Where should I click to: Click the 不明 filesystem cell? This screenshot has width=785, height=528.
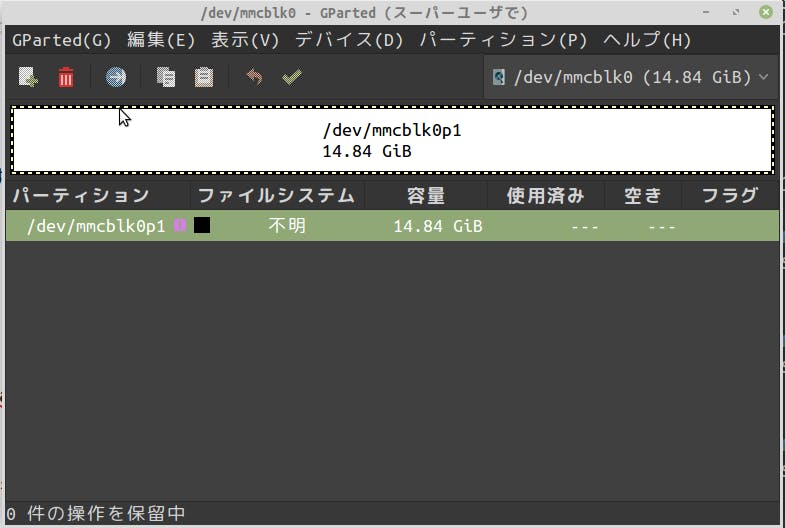pyautogui.click(x=287, y=226)
